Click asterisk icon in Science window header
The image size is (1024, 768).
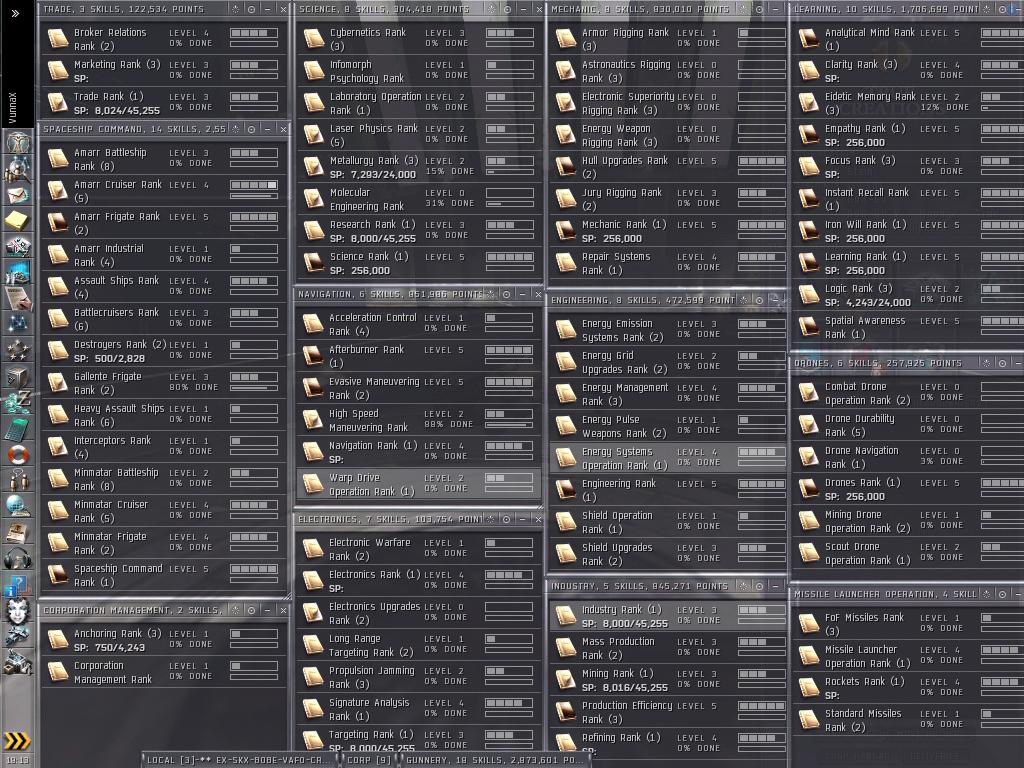[x=491, y=9]
